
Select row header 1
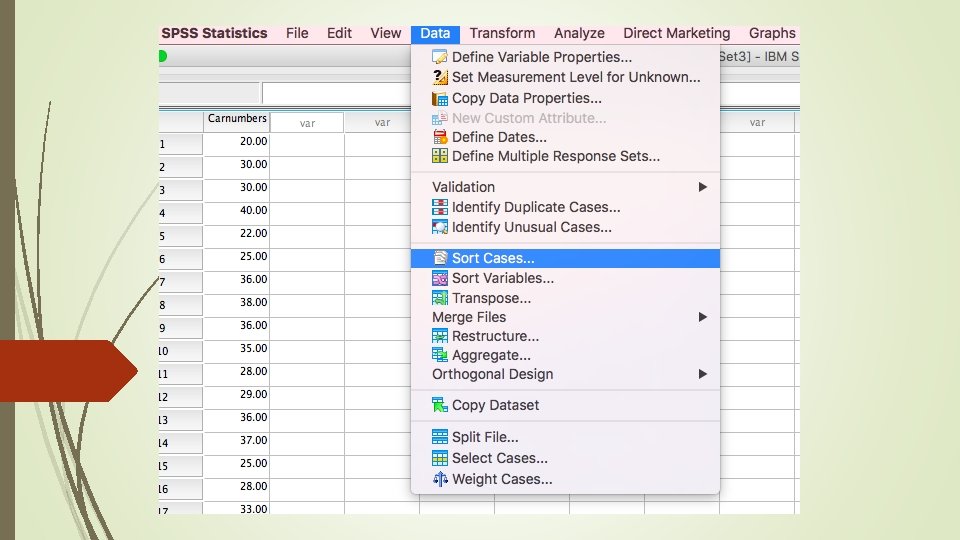click(x=180, y=144)
